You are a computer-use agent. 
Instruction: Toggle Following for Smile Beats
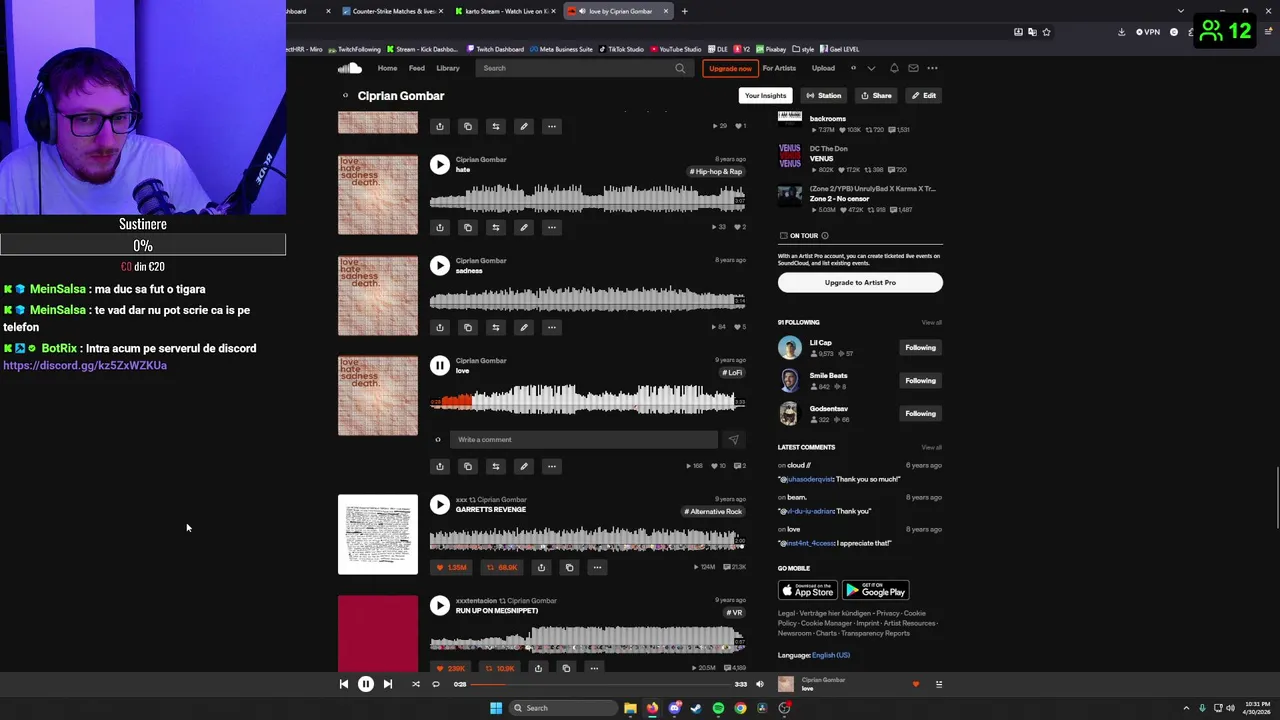coord(920,381)
